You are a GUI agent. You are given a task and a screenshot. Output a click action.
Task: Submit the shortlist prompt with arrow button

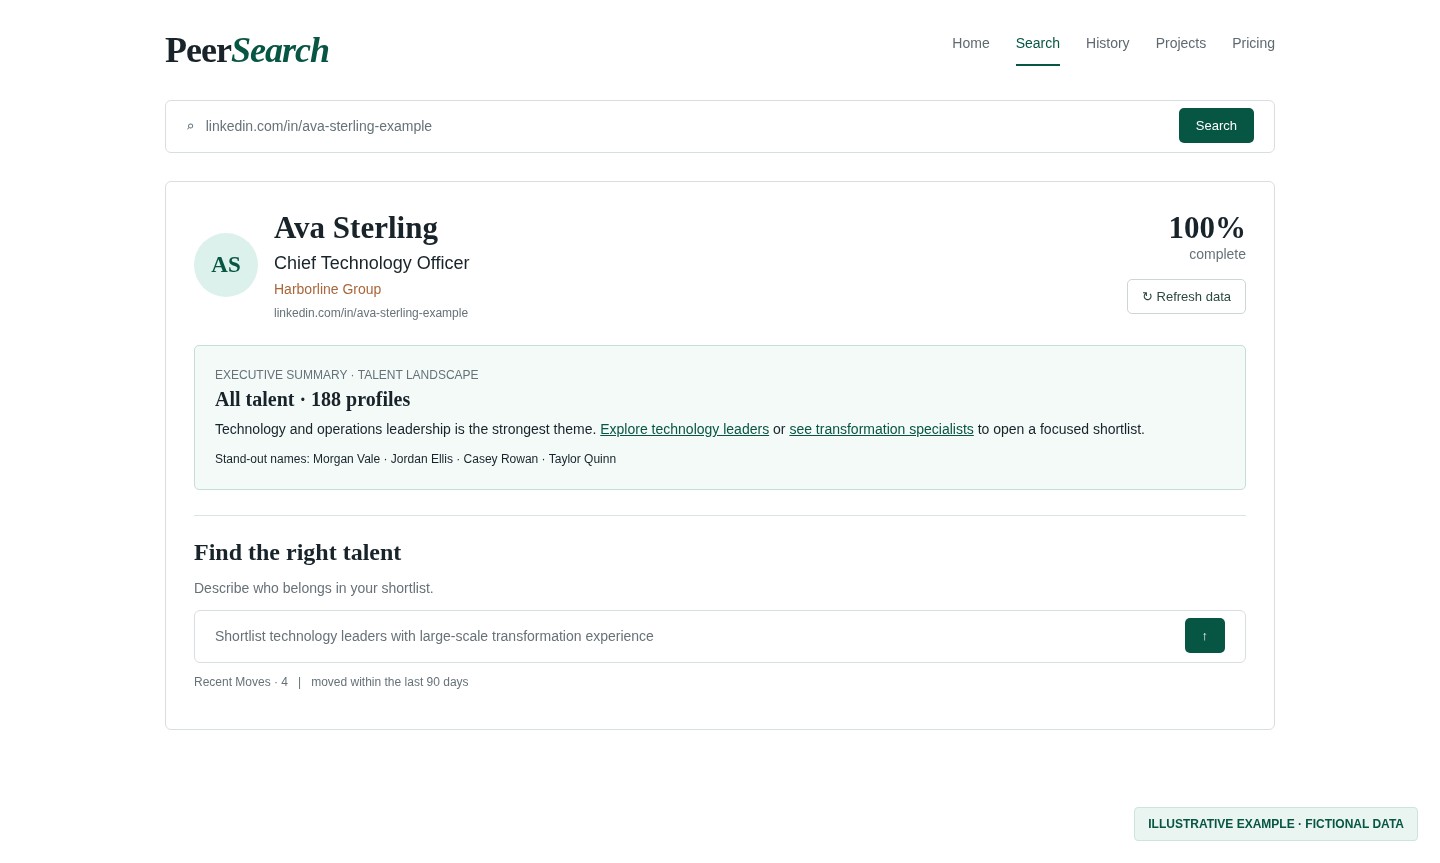(x=1205, y=636)
